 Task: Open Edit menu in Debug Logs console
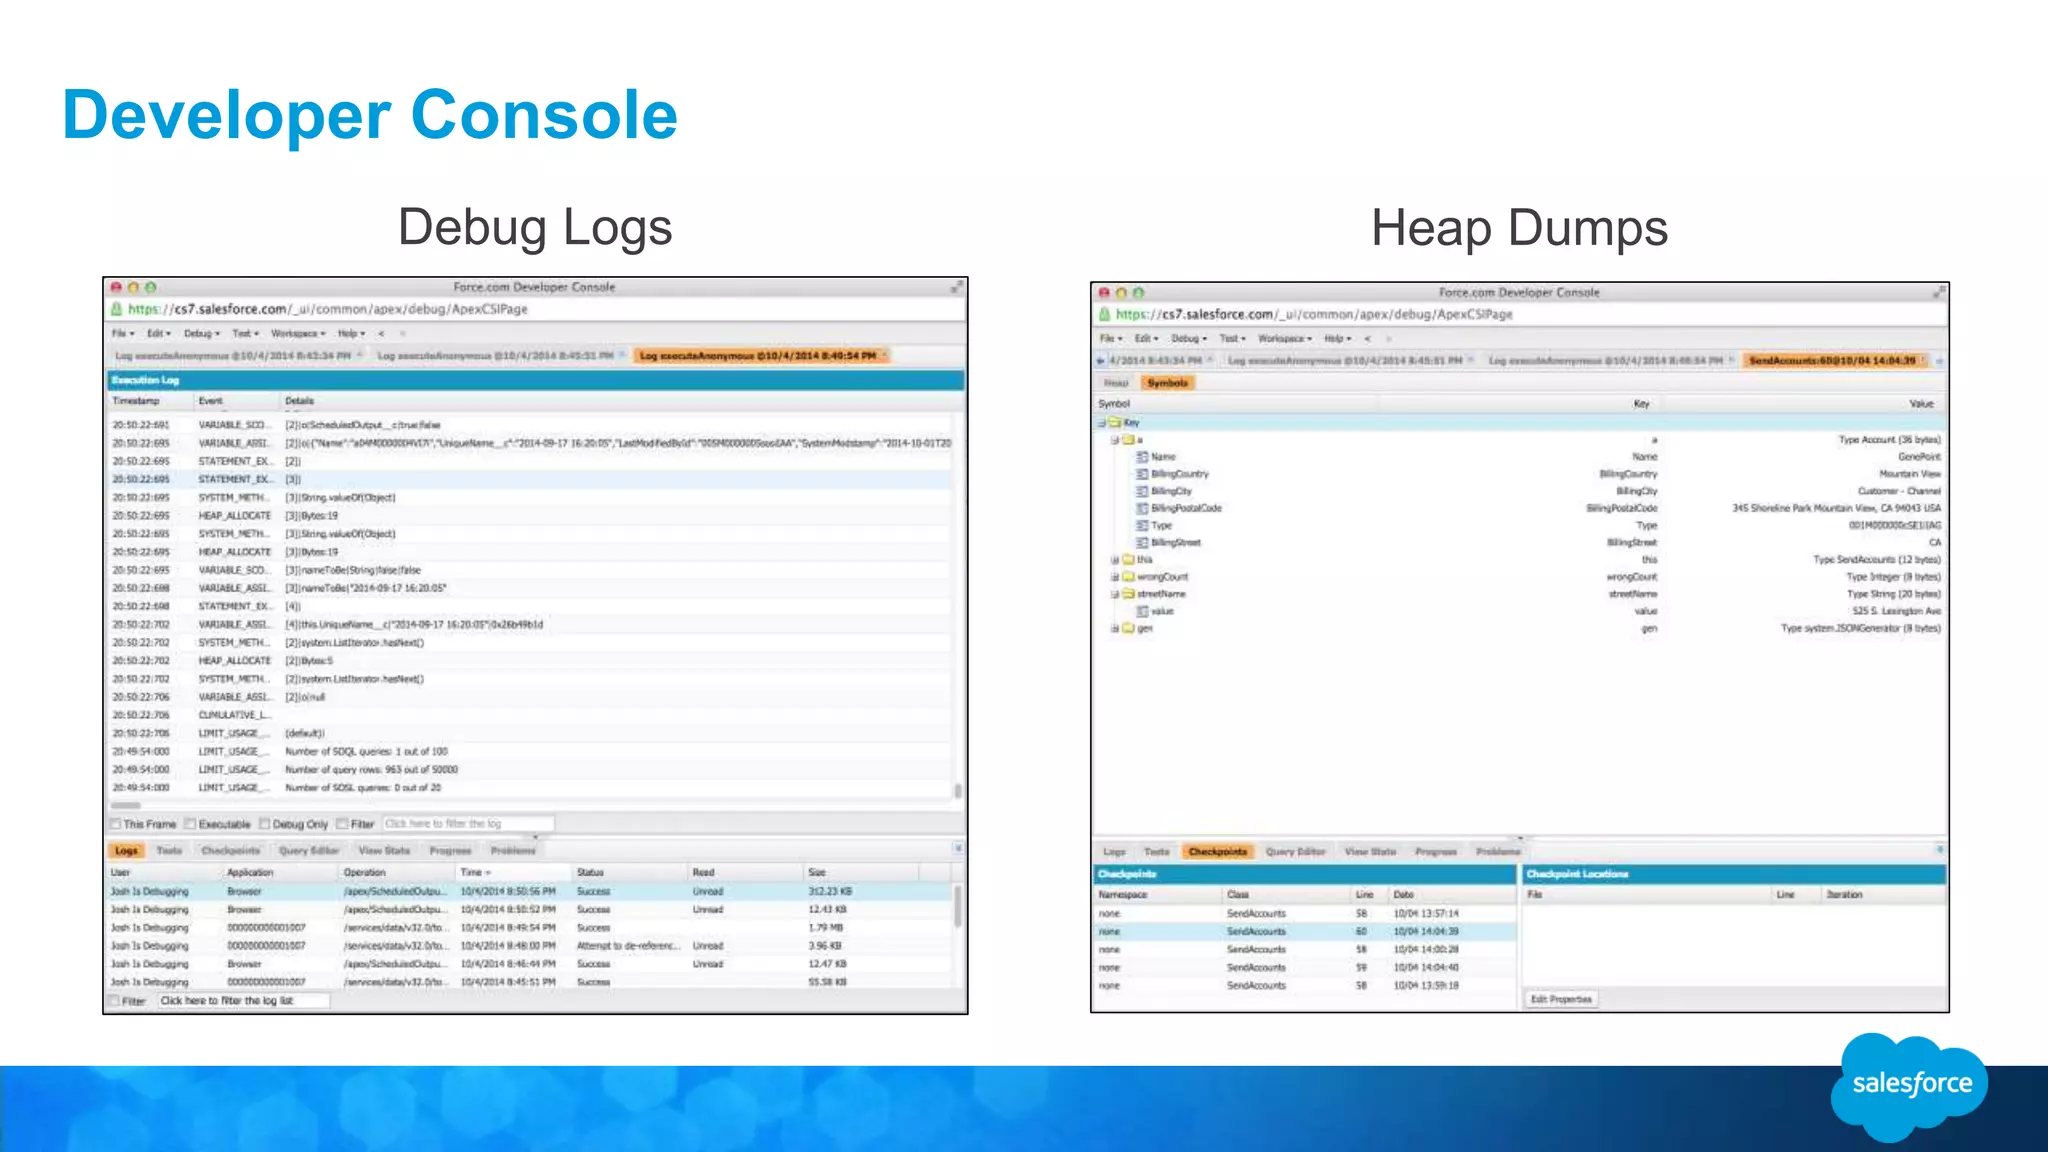pos(158,333)
